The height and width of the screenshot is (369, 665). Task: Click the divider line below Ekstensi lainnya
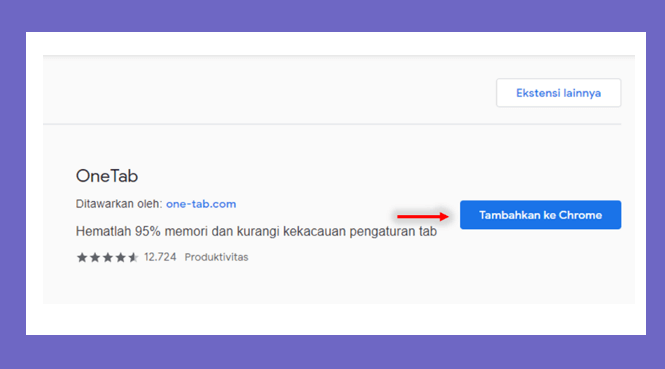332,124
